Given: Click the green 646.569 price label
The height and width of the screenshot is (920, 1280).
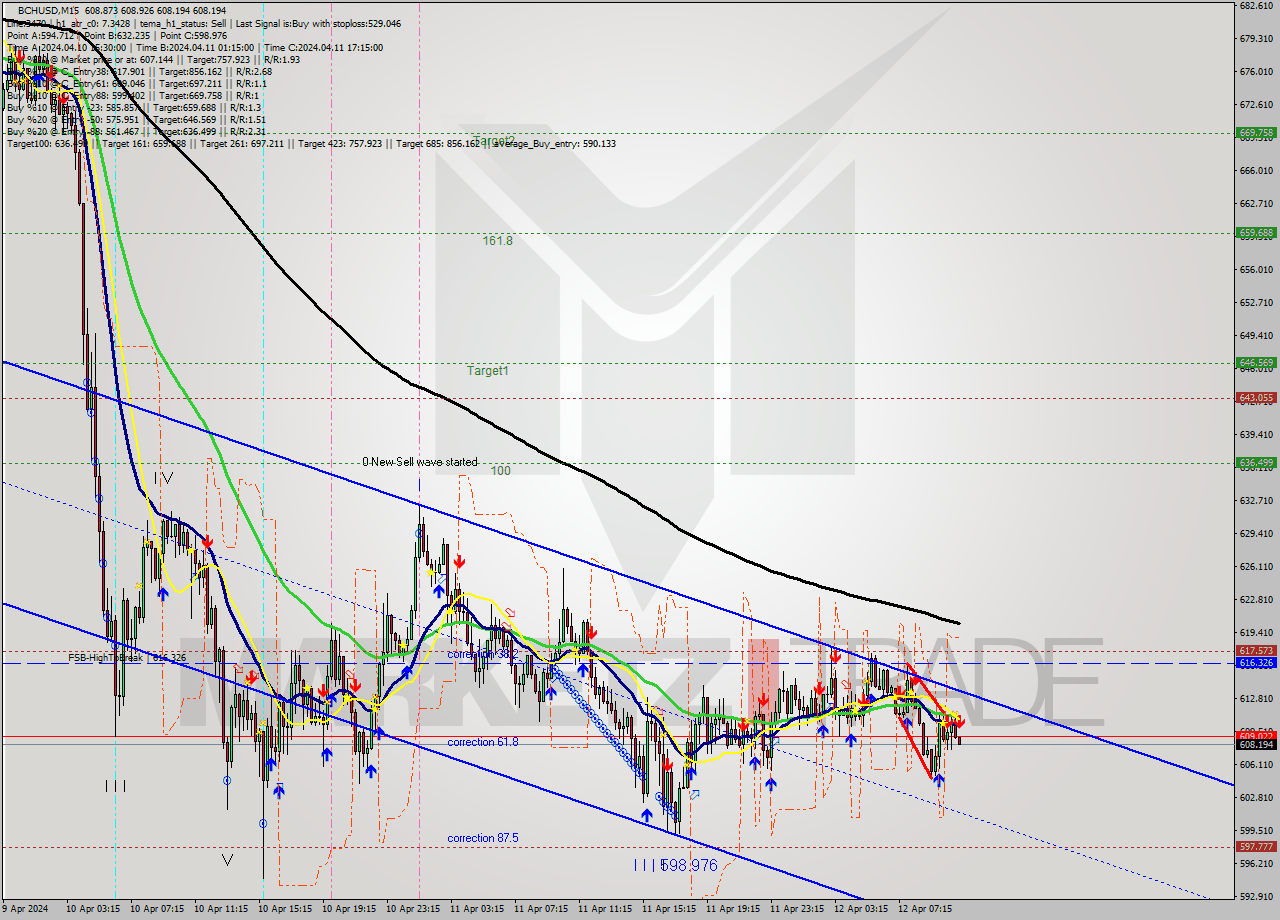Looking at the screenshot, I should pyautogui.click(x=1256, y=363).
